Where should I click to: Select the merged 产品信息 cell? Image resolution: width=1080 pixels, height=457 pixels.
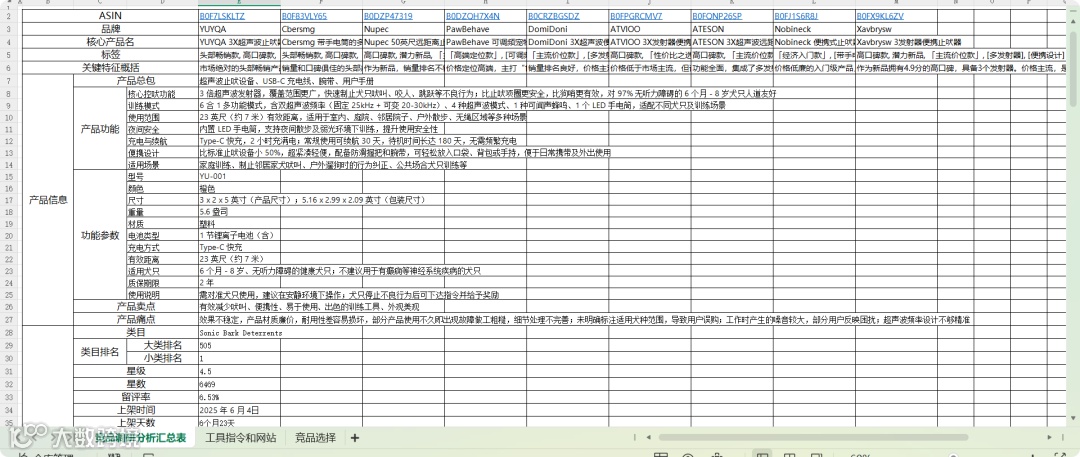click(48, 200)
